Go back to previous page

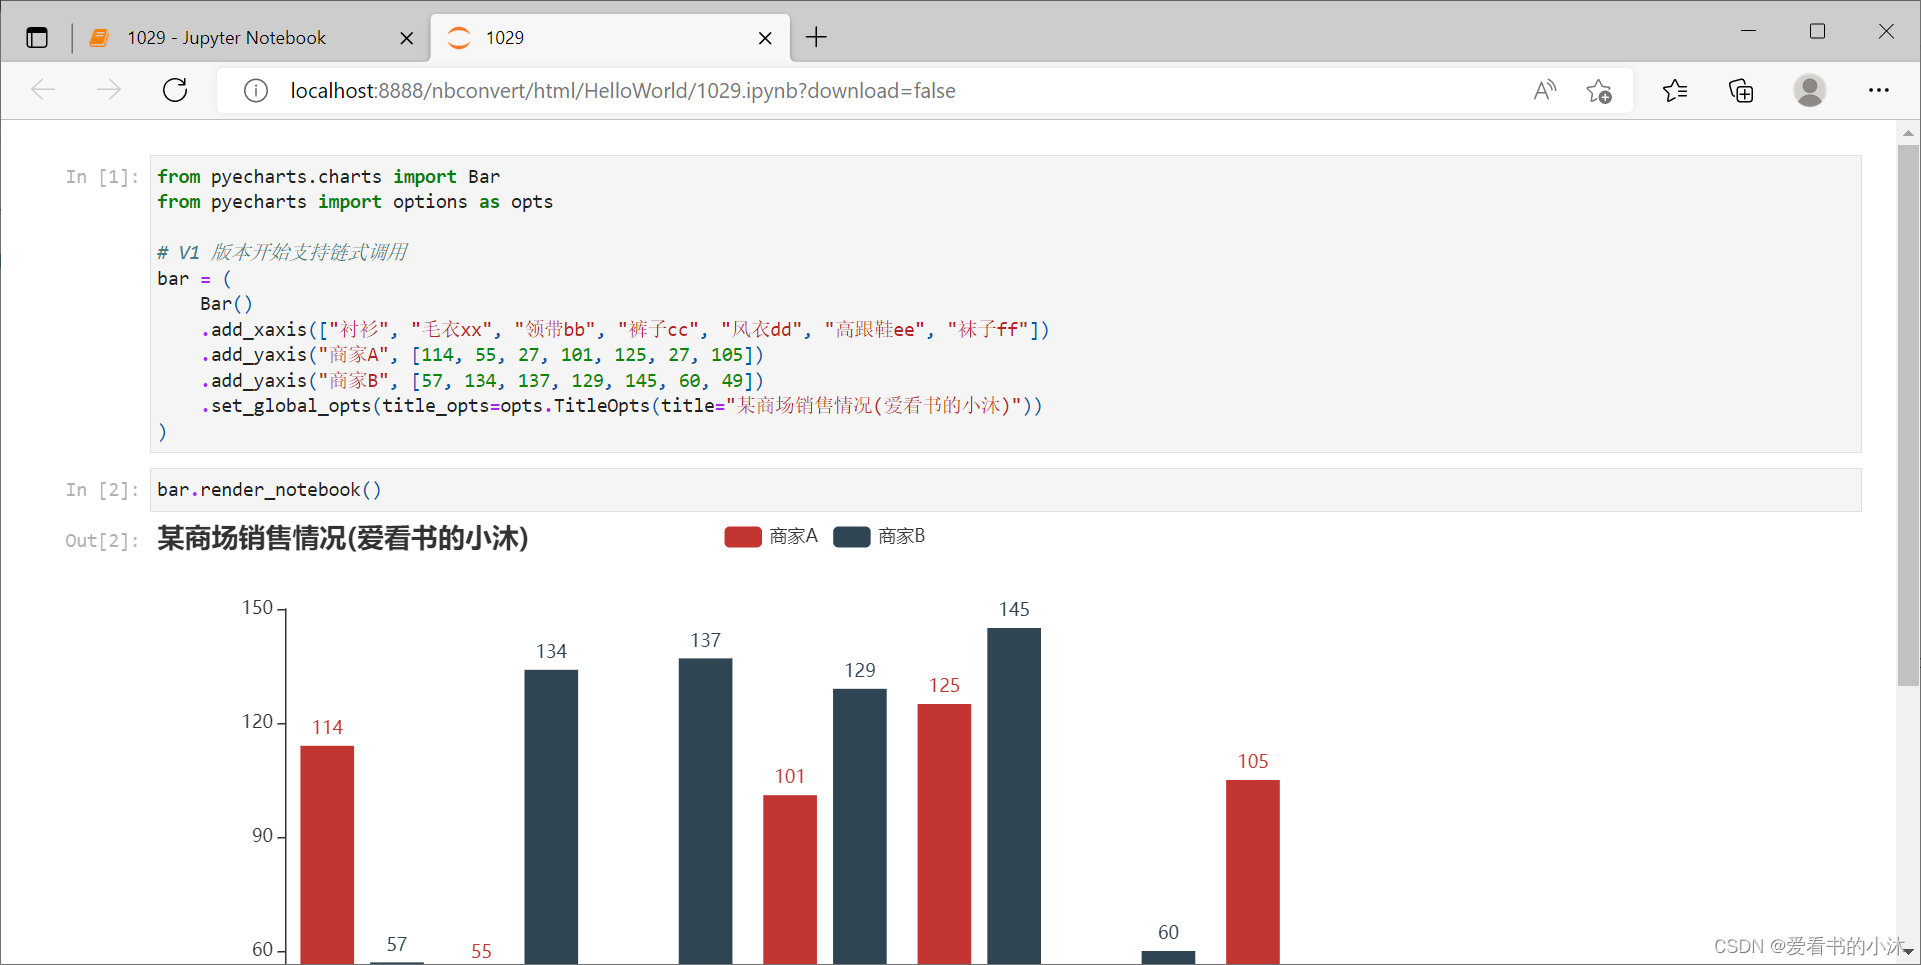click(x=43, y=91)
